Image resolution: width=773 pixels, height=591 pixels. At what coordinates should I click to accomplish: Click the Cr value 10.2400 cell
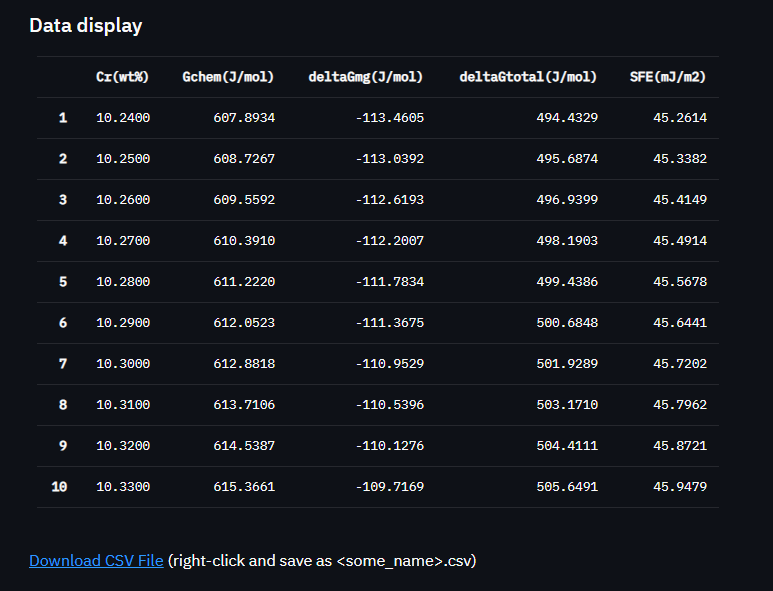[x=123, y=118]
